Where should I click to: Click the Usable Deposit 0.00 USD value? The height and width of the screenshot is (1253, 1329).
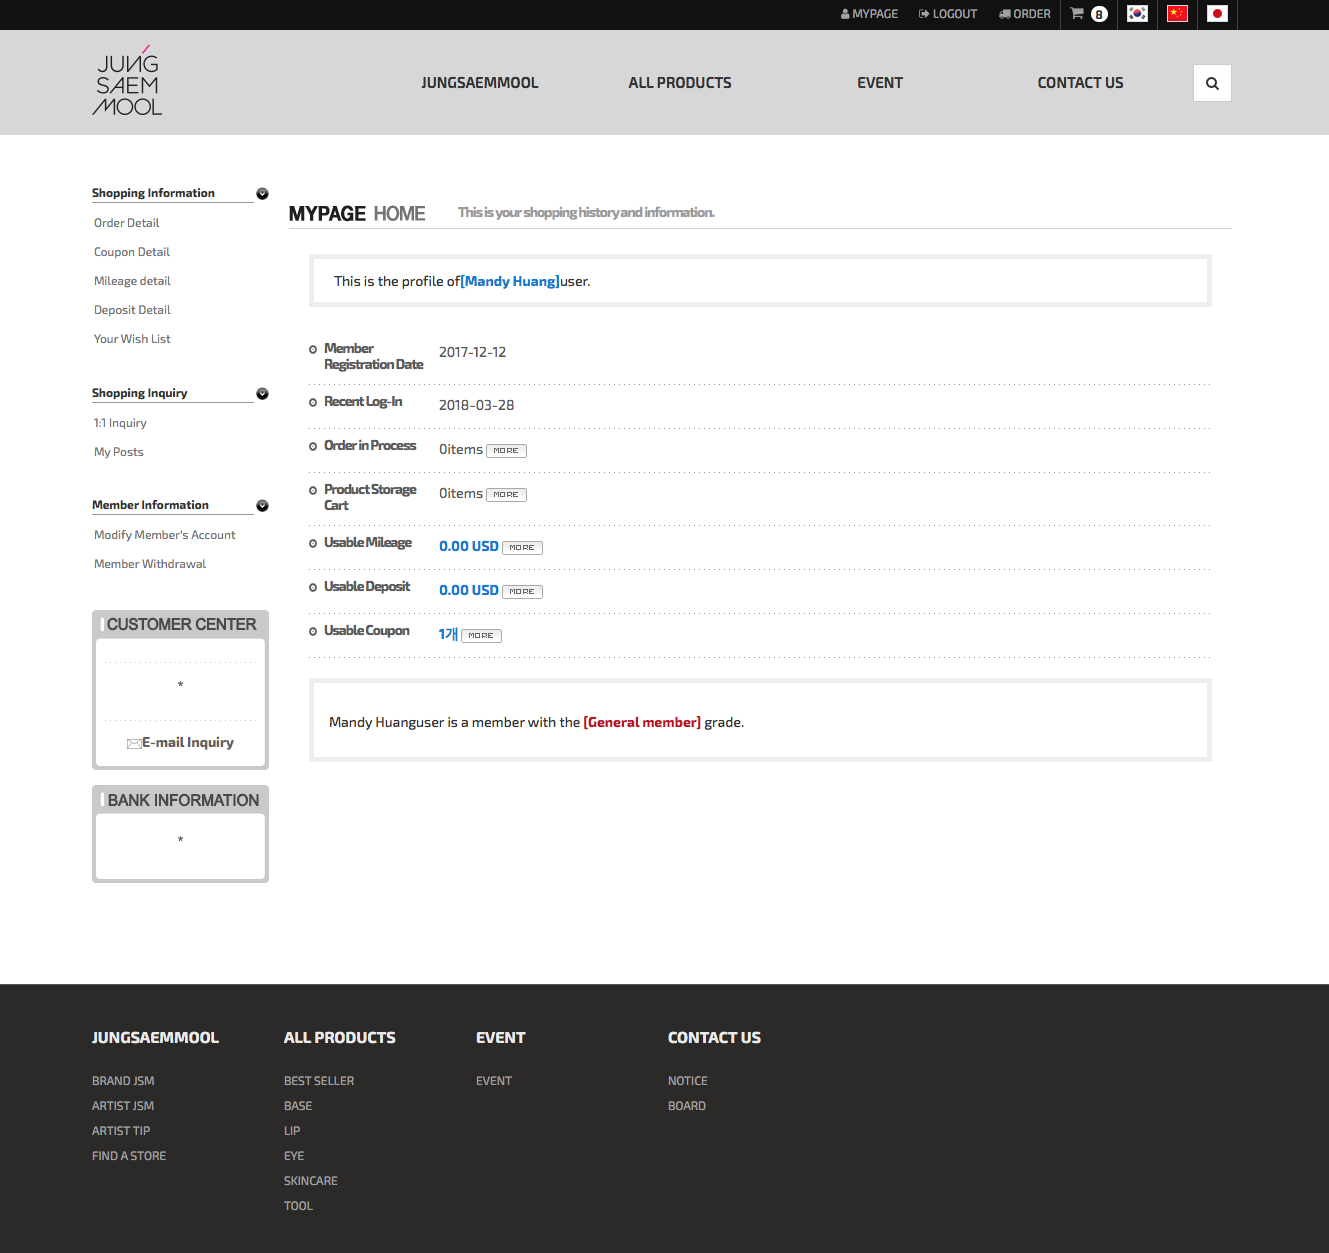(469, 590)
